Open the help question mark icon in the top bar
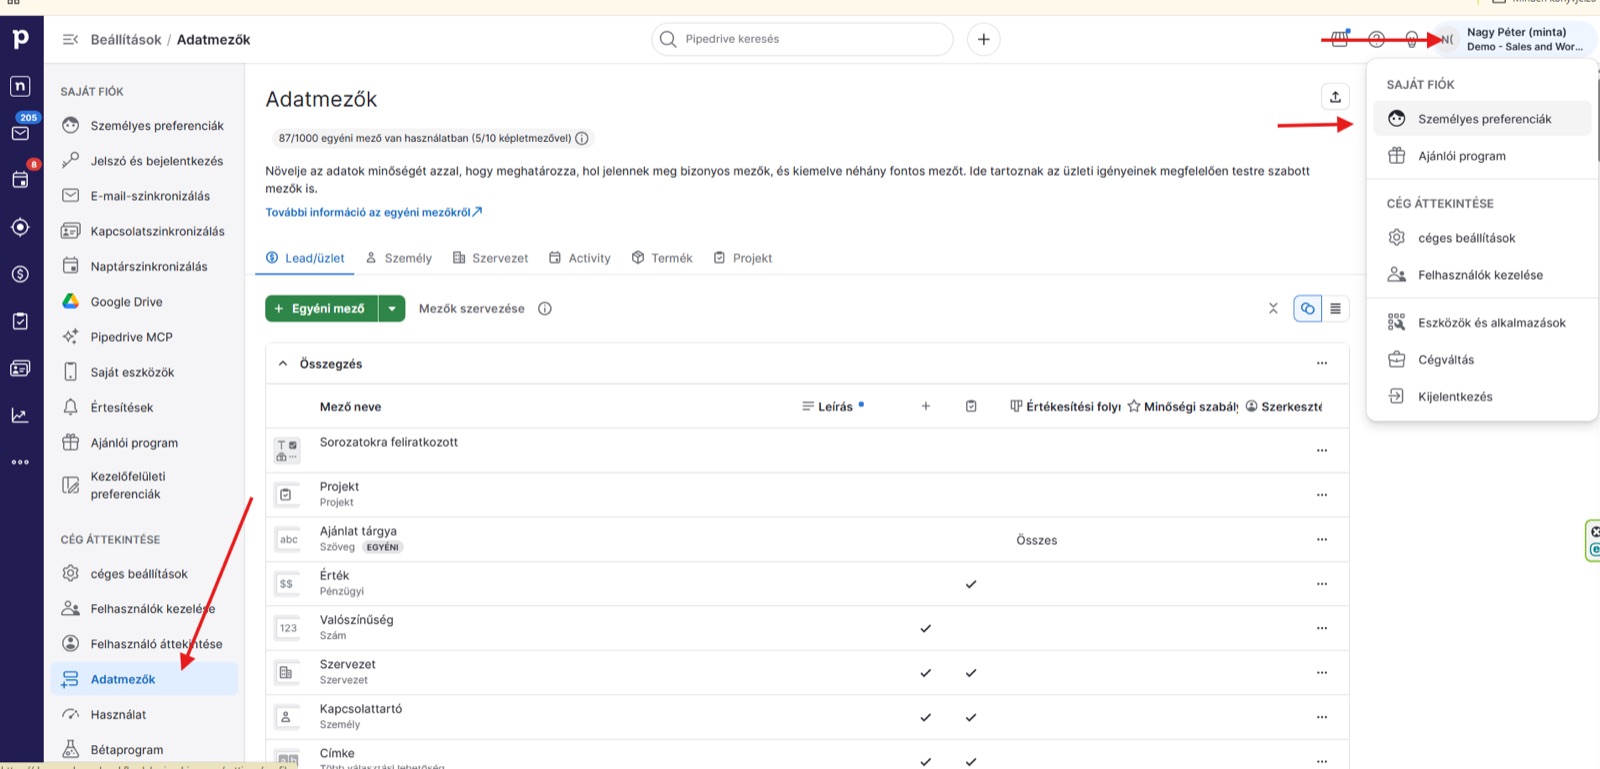 [x=1377, y=39]
